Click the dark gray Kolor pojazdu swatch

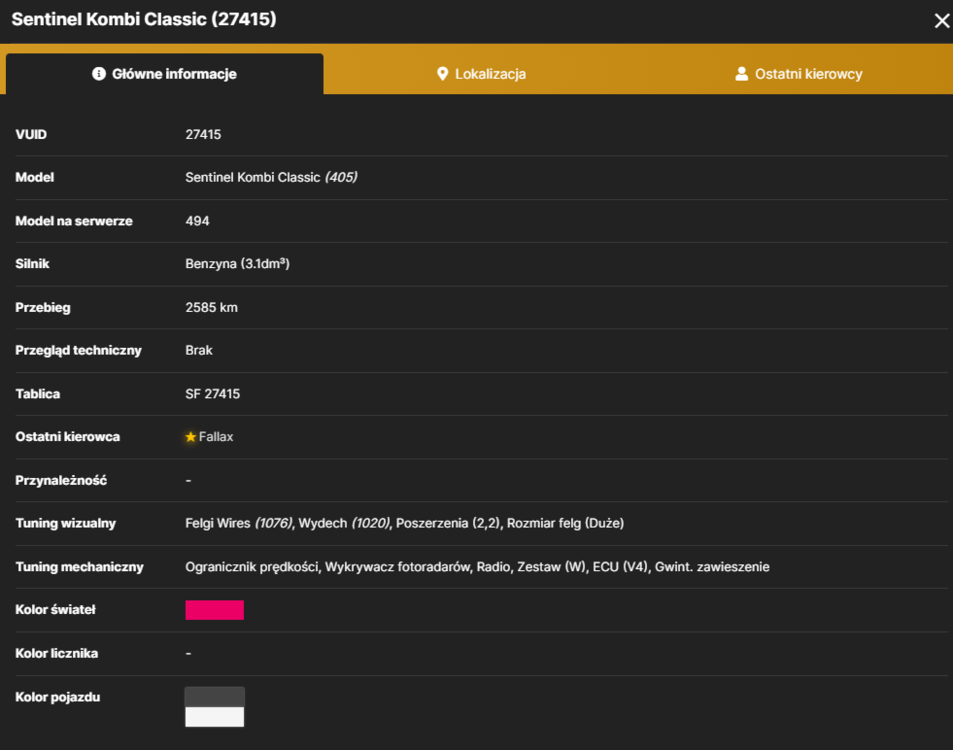pos(215,697)
